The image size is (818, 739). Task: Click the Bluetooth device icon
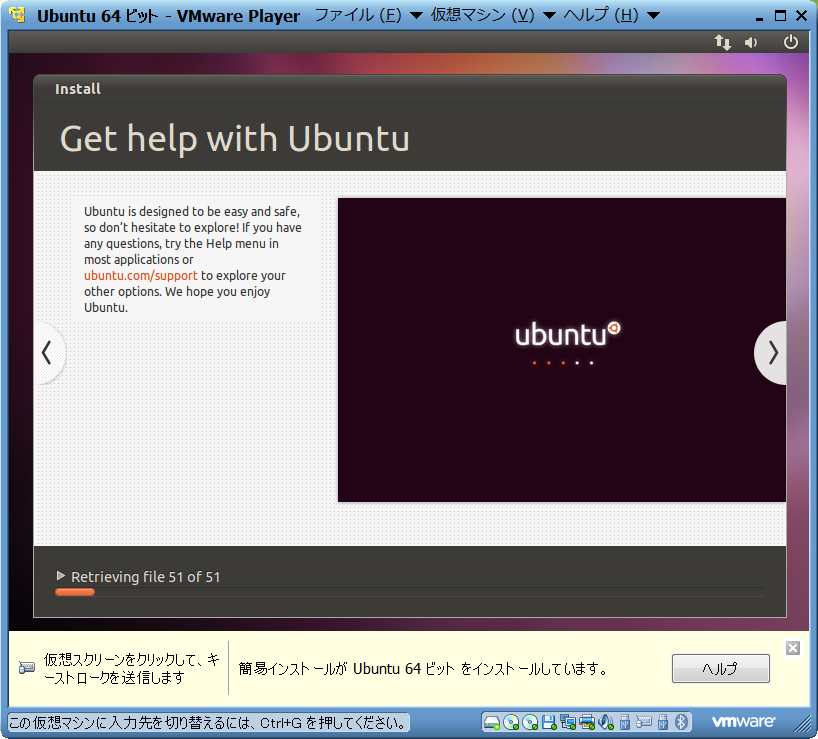pos(681,722)
